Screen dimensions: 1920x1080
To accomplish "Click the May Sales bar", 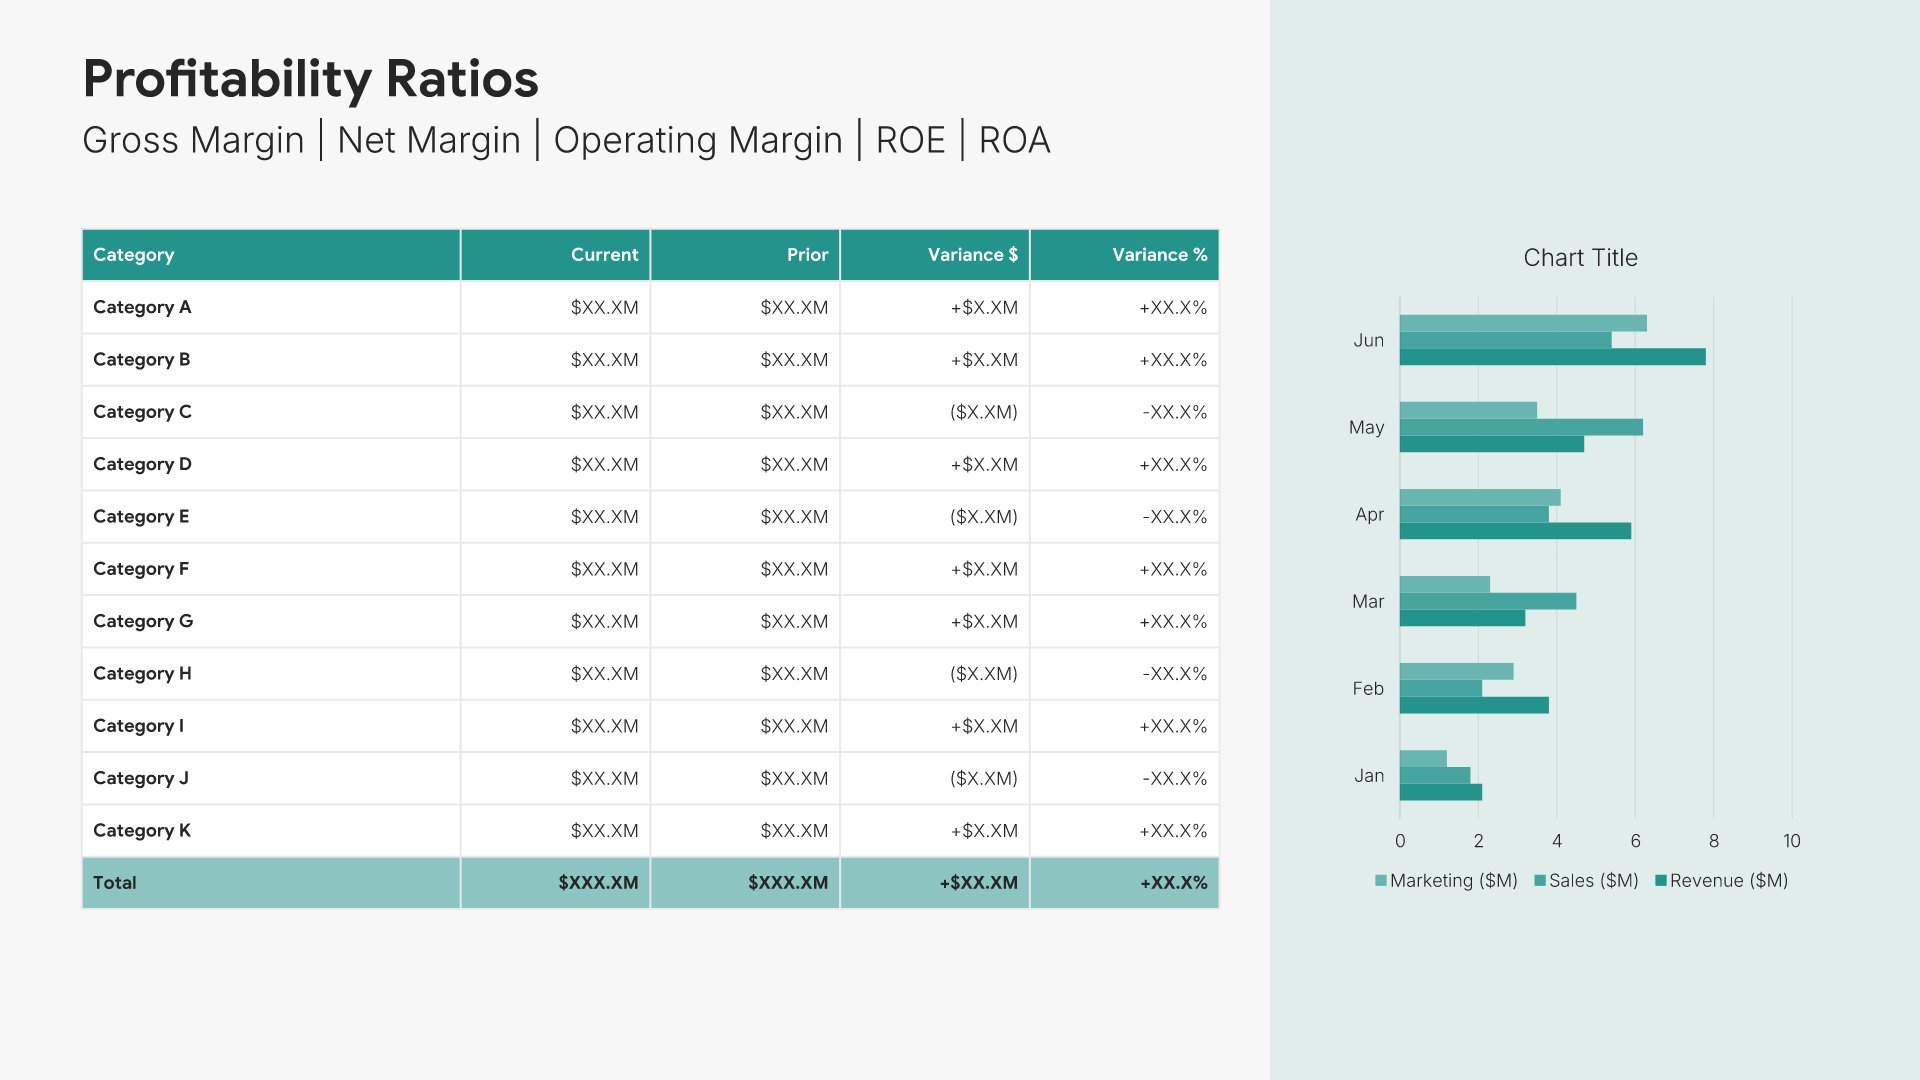I will [x=1520, y=427].
